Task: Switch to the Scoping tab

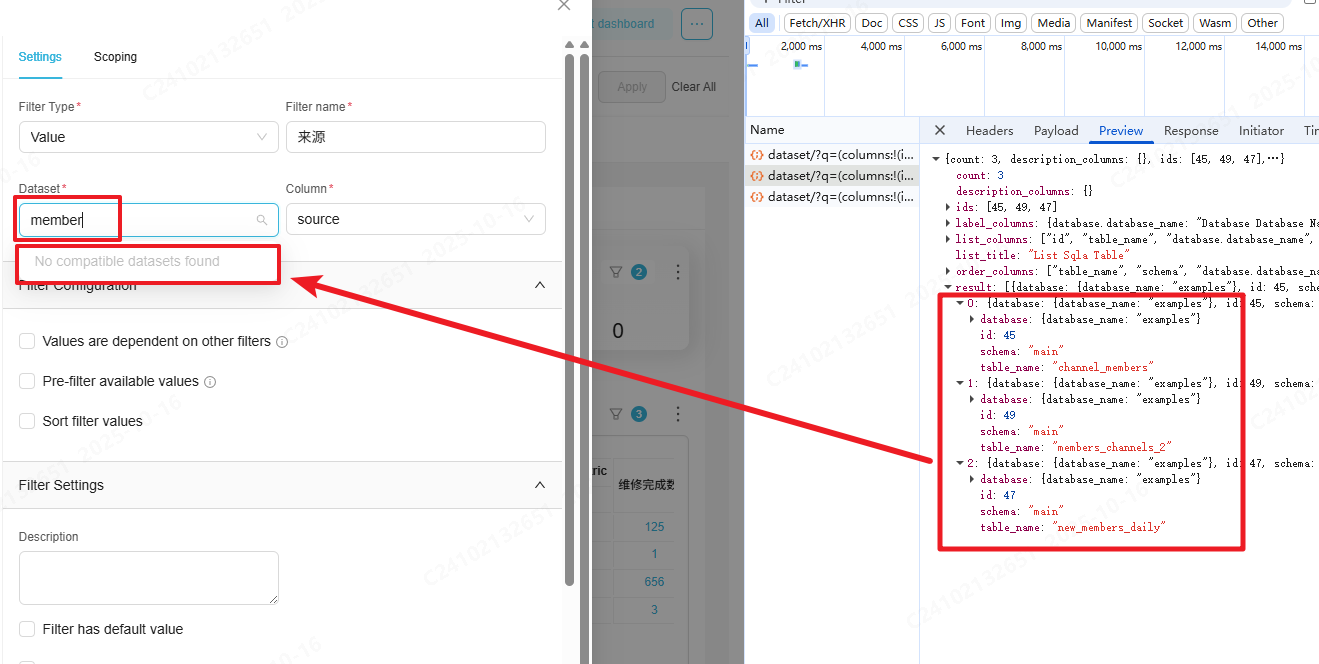Action: coord(115,57)
